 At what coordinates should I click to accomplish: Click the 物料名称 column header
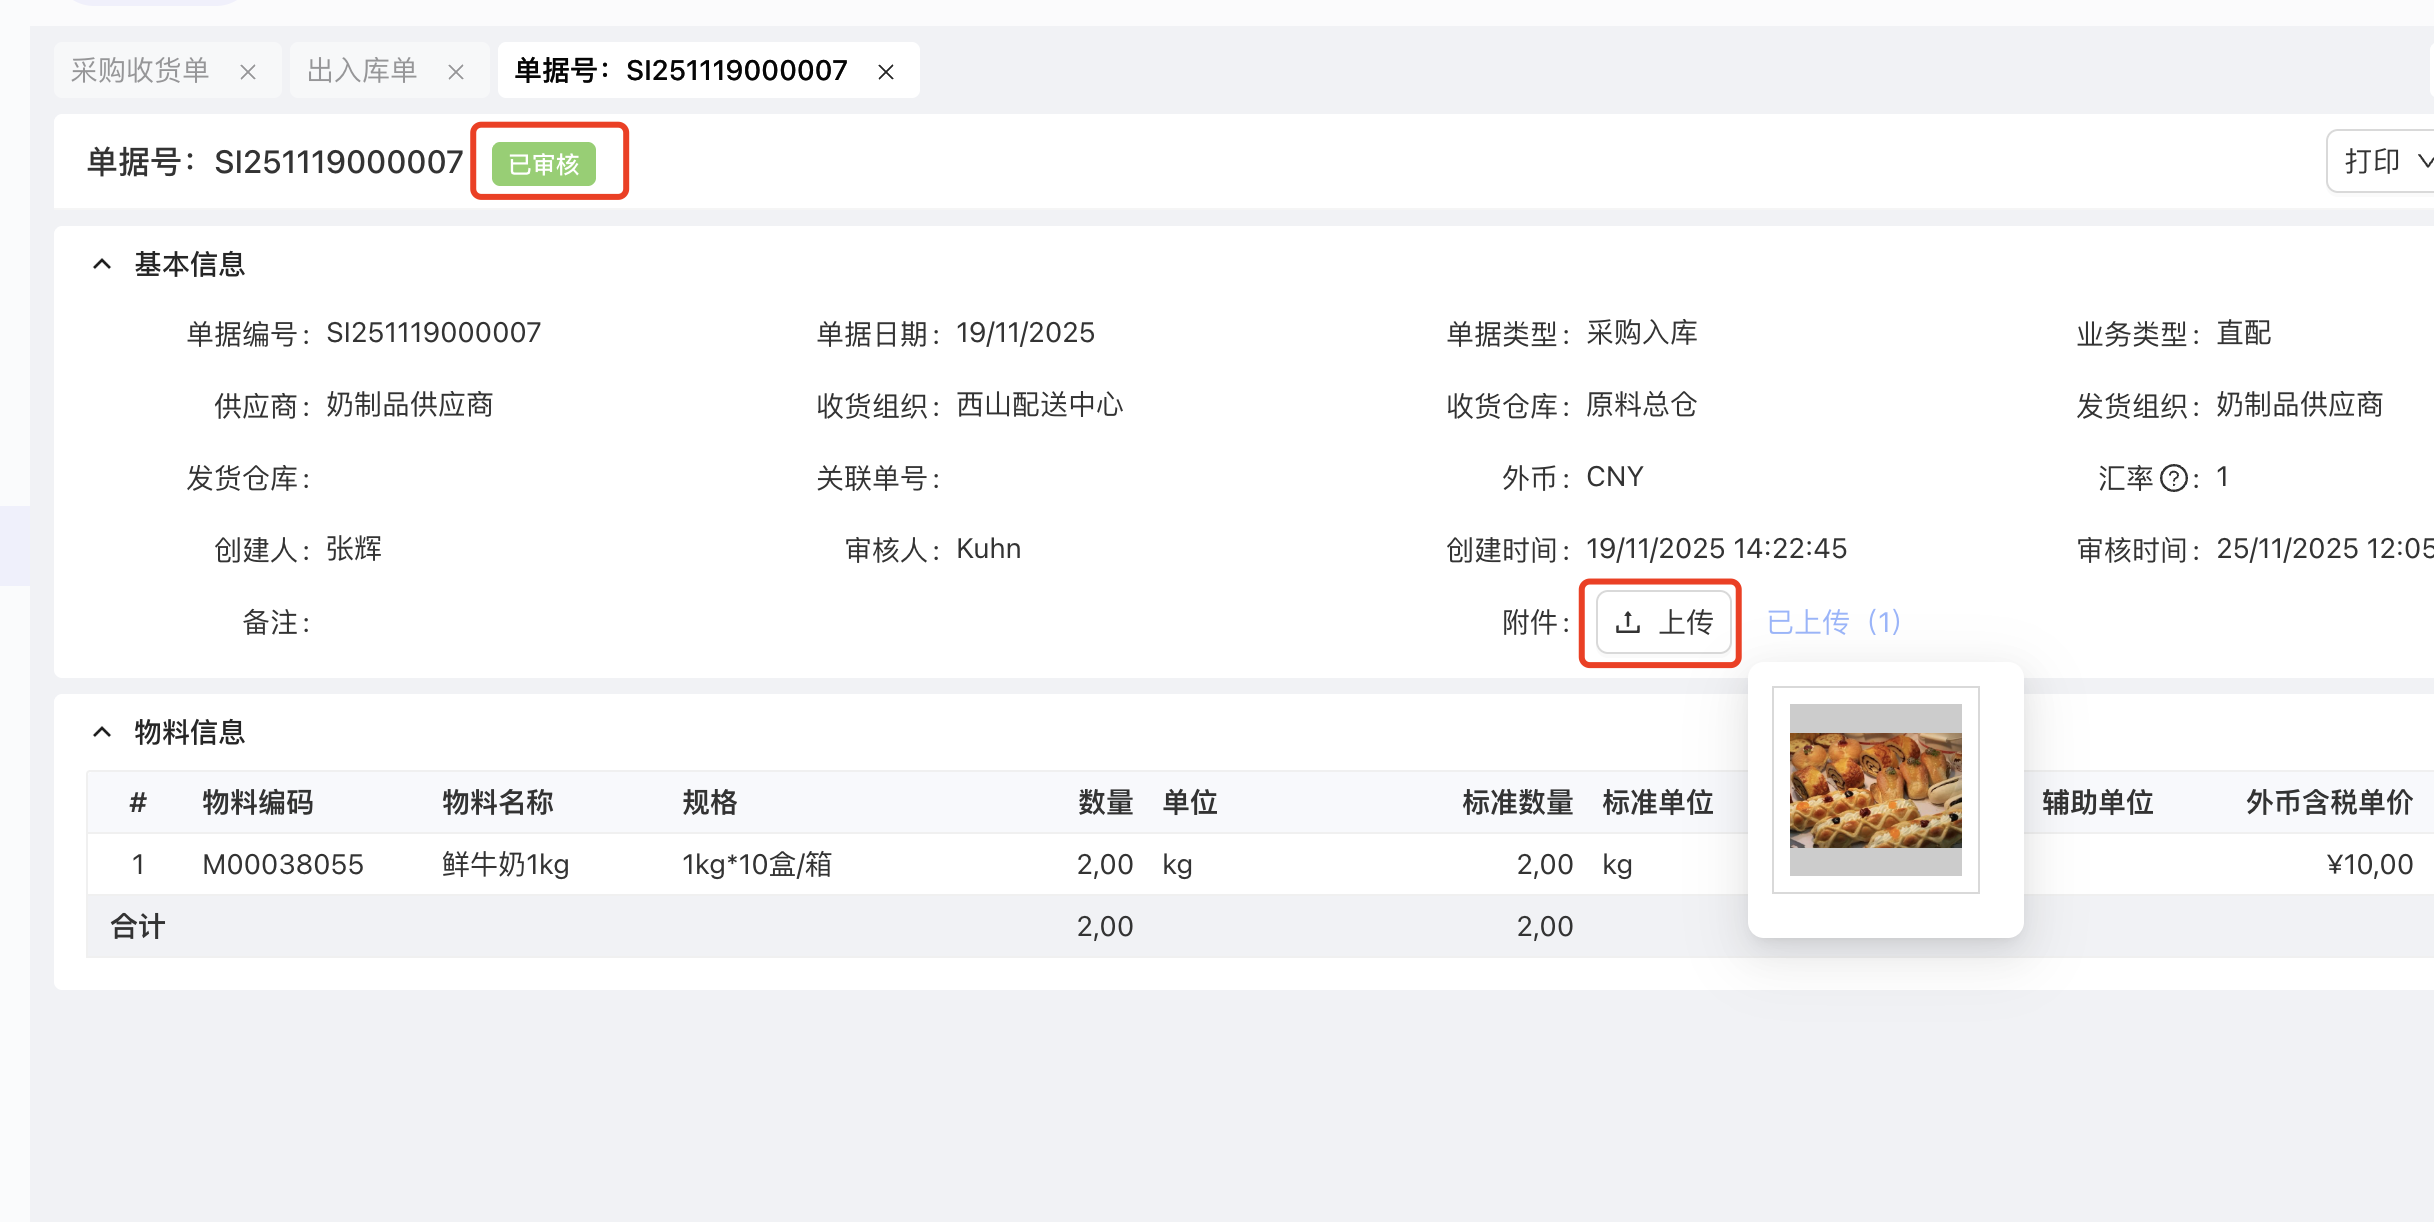click(498, 802)
